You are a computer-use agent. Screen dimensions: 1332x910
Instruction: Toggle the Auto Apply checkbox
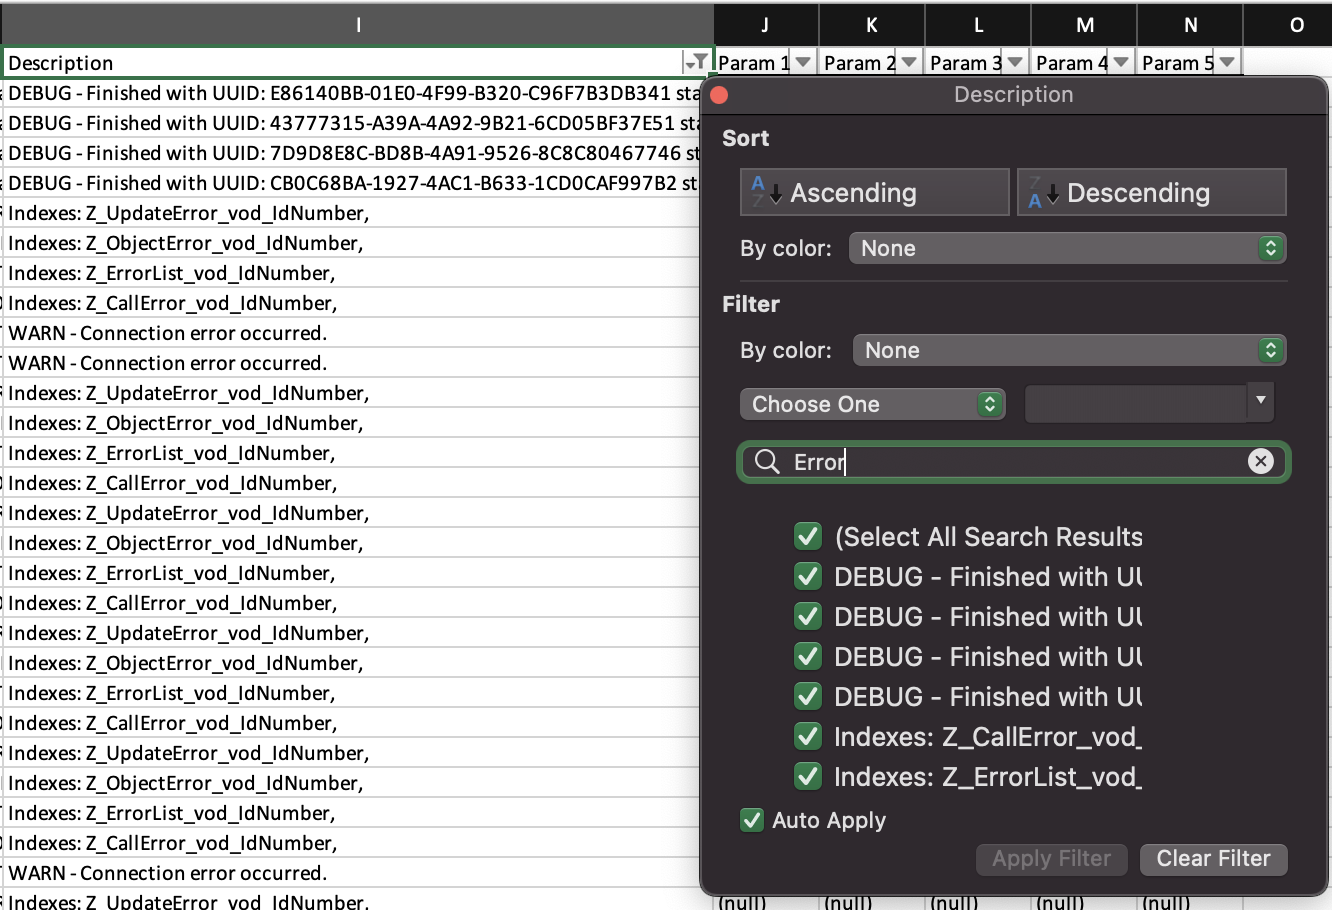[x=752, y=820]
